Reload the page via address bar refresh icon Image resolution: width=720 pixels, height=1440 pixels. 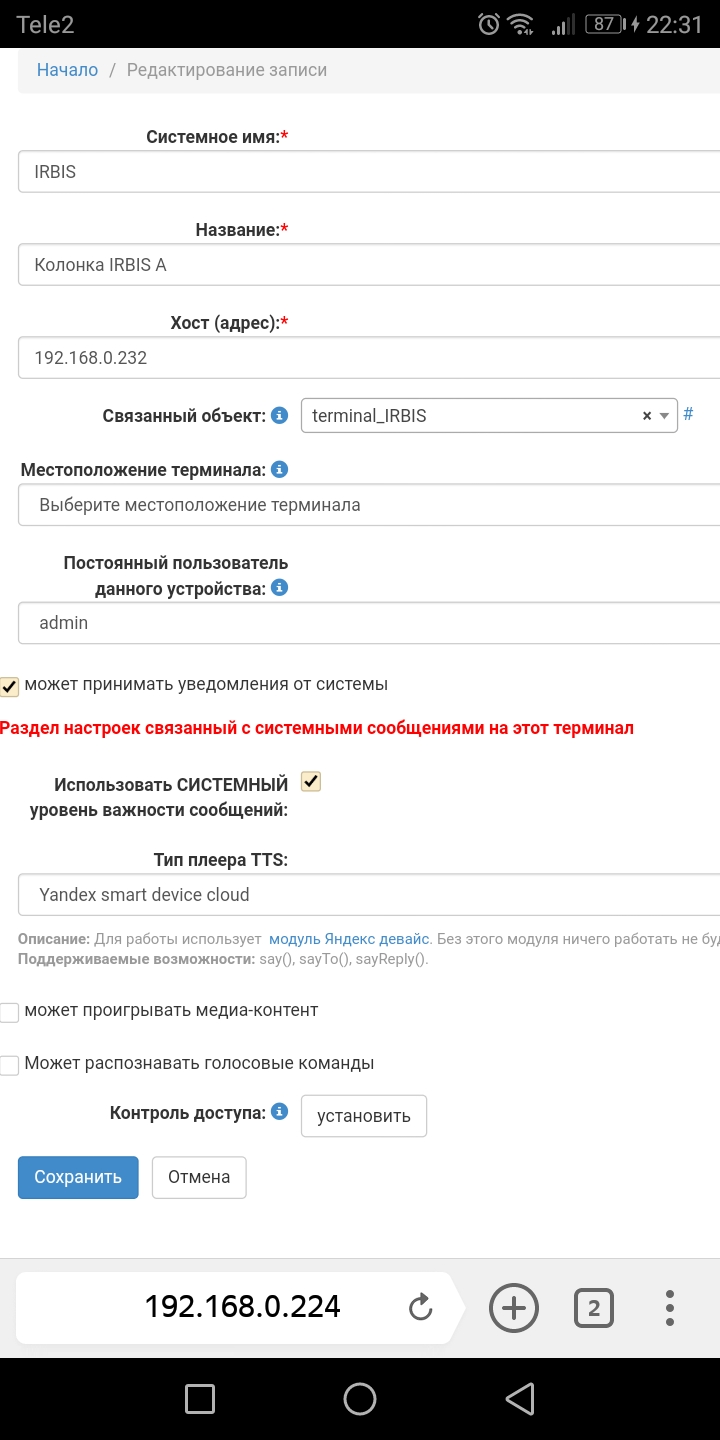[x=420, y=1307]
